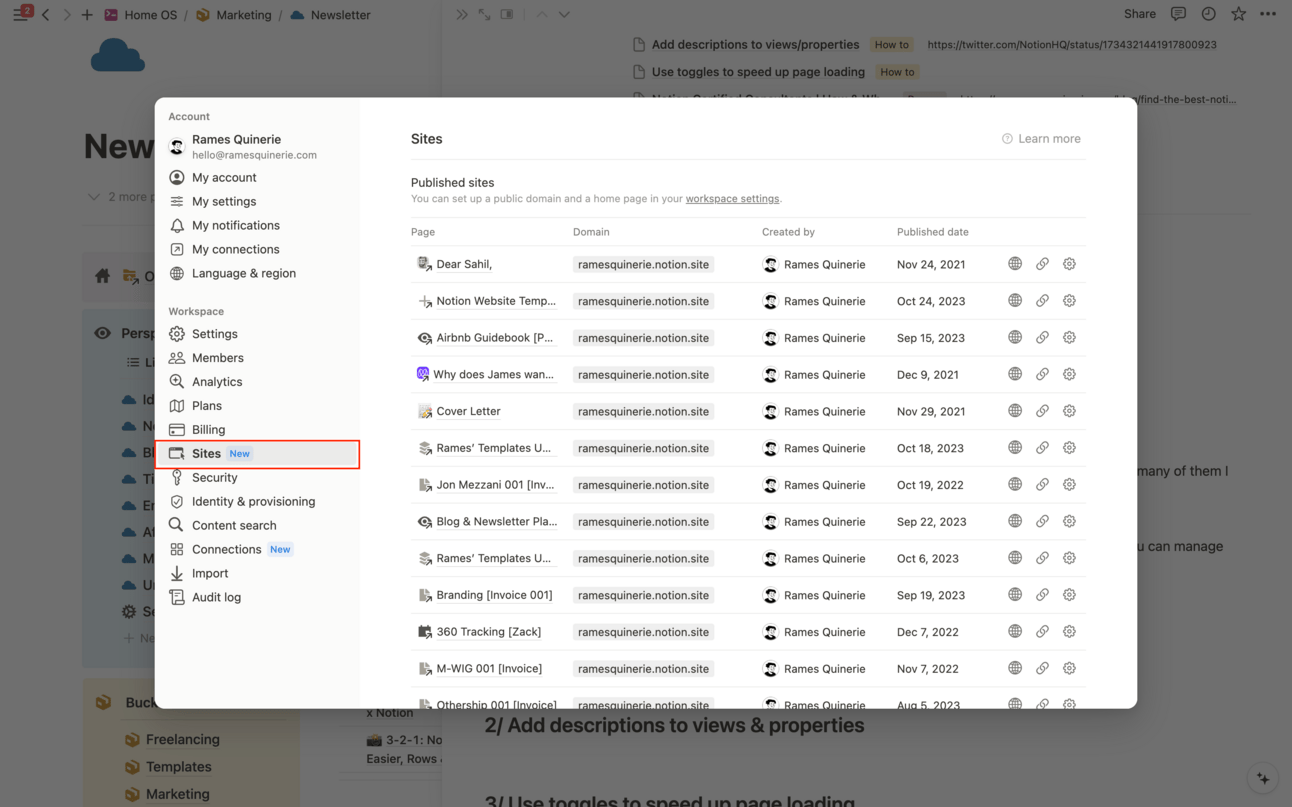The height and width of the screenshot is (807, 1292).
Task: Open 360 Tracking [Zack] page
Action: coord(488,631)
